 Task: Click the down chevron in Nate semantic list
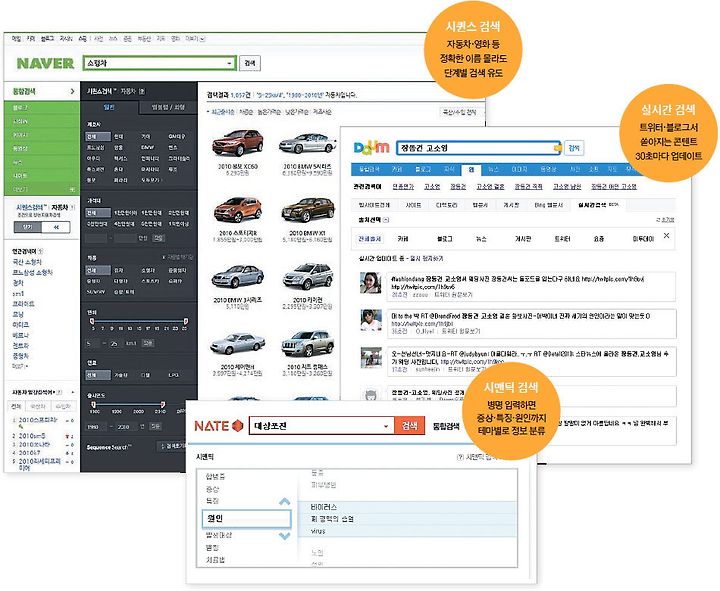coord(285,536)
